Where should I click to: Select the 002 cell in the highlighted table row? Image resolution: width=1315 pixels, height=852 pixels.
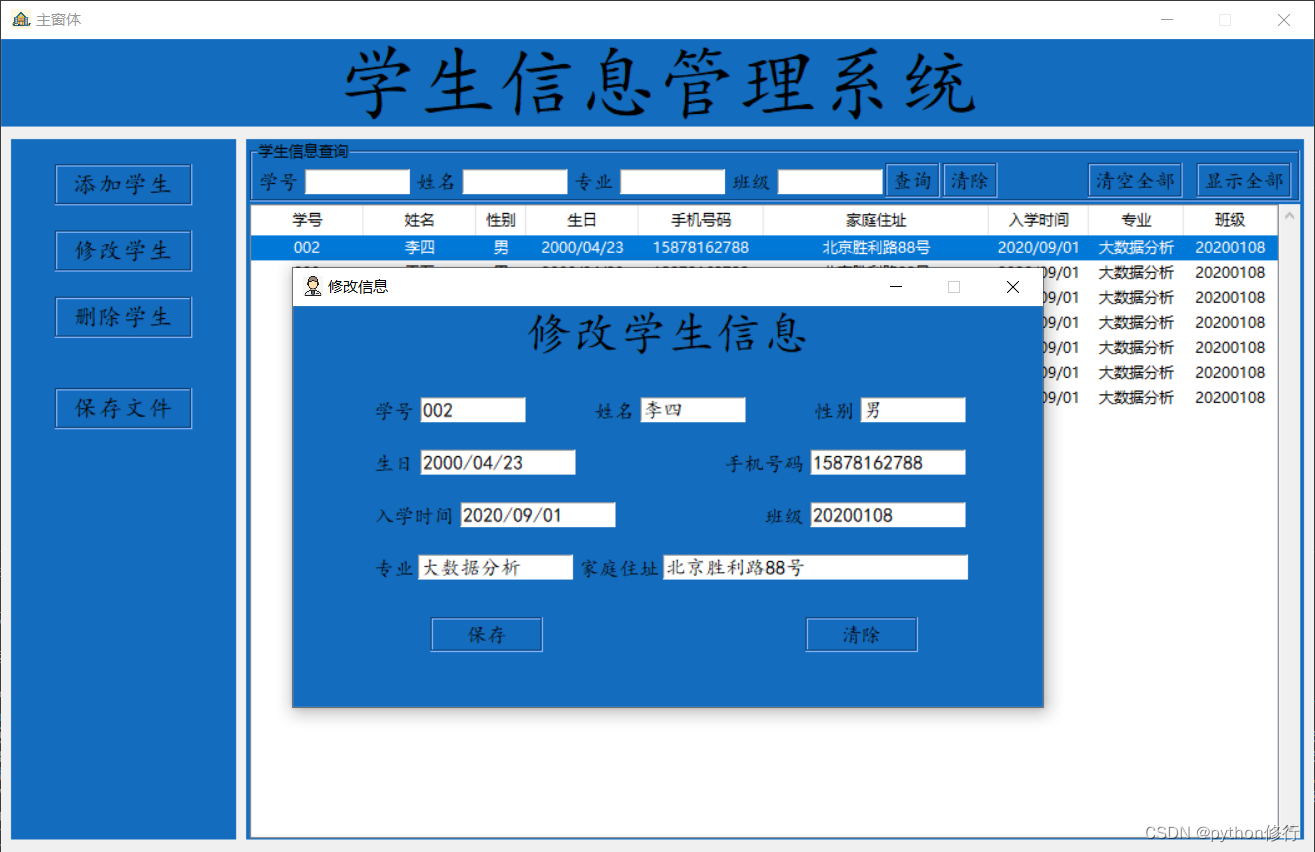tap(307, 247)
